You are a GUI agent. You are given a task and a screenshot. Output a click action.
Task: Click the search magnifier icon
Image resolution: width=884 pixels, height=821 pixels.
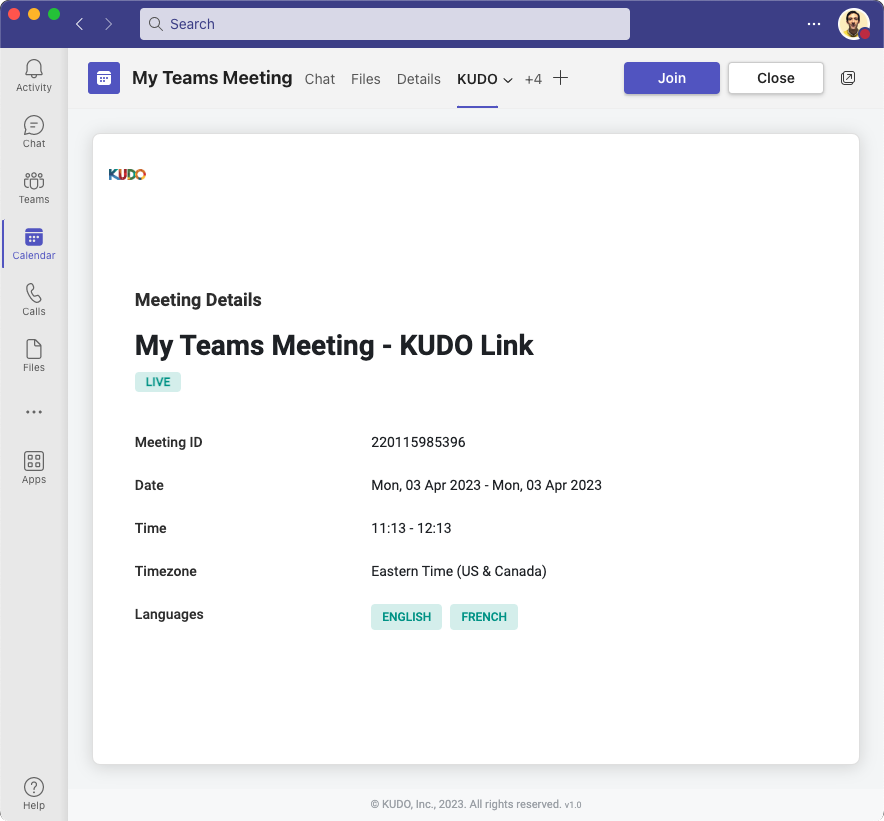click(156, 24)
